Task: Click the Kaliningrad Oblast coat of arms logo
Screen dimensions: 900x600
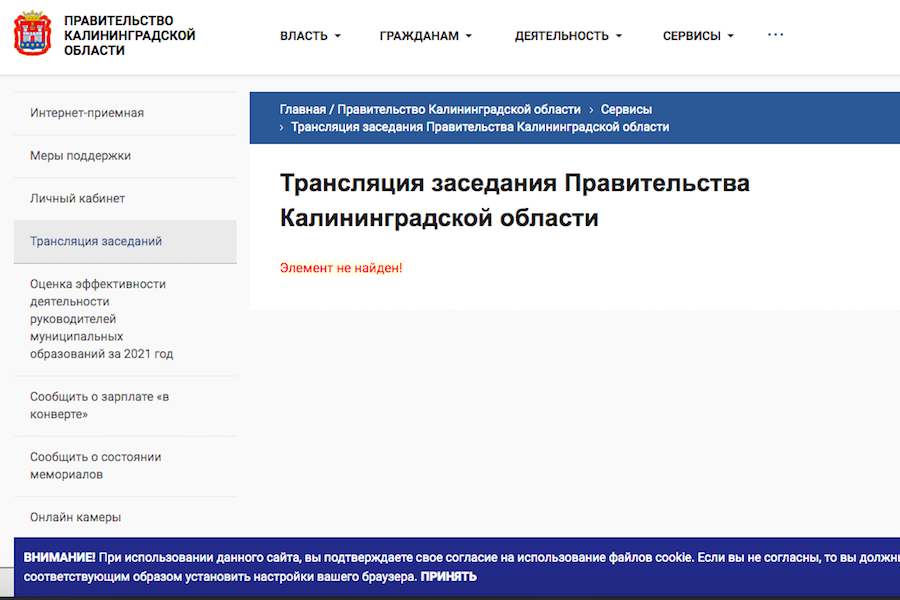Action: coord(33,33)
